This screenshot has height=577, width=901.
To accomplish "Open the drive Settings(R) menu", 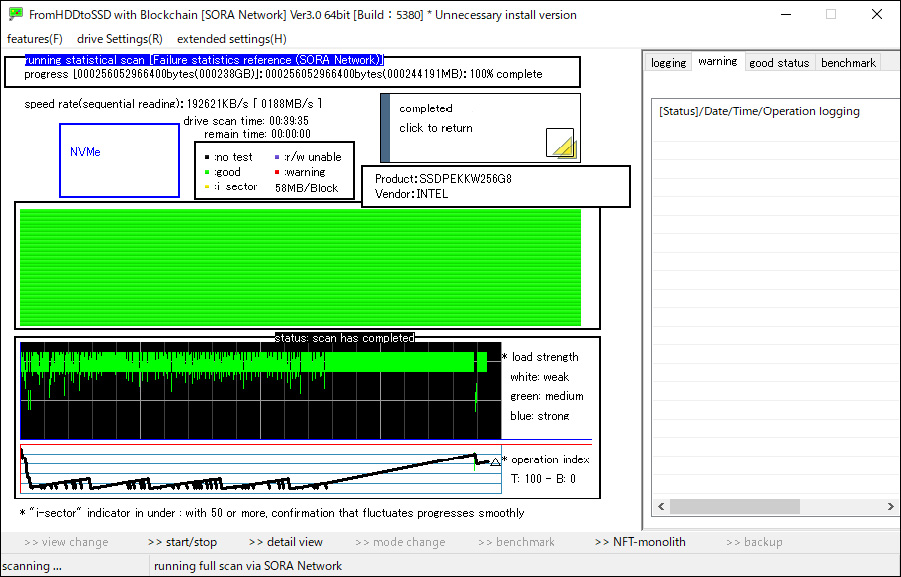I will pos(120,39).
